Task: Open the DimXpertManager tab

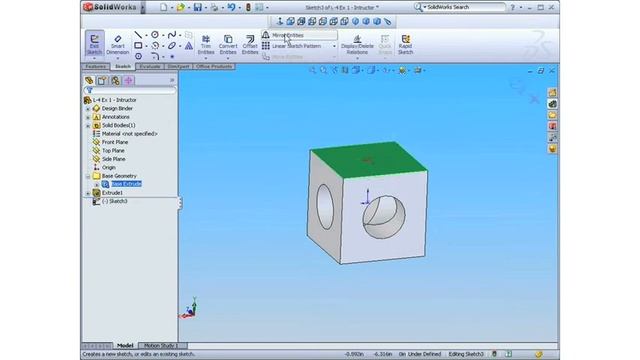Action: pos(129,80)
